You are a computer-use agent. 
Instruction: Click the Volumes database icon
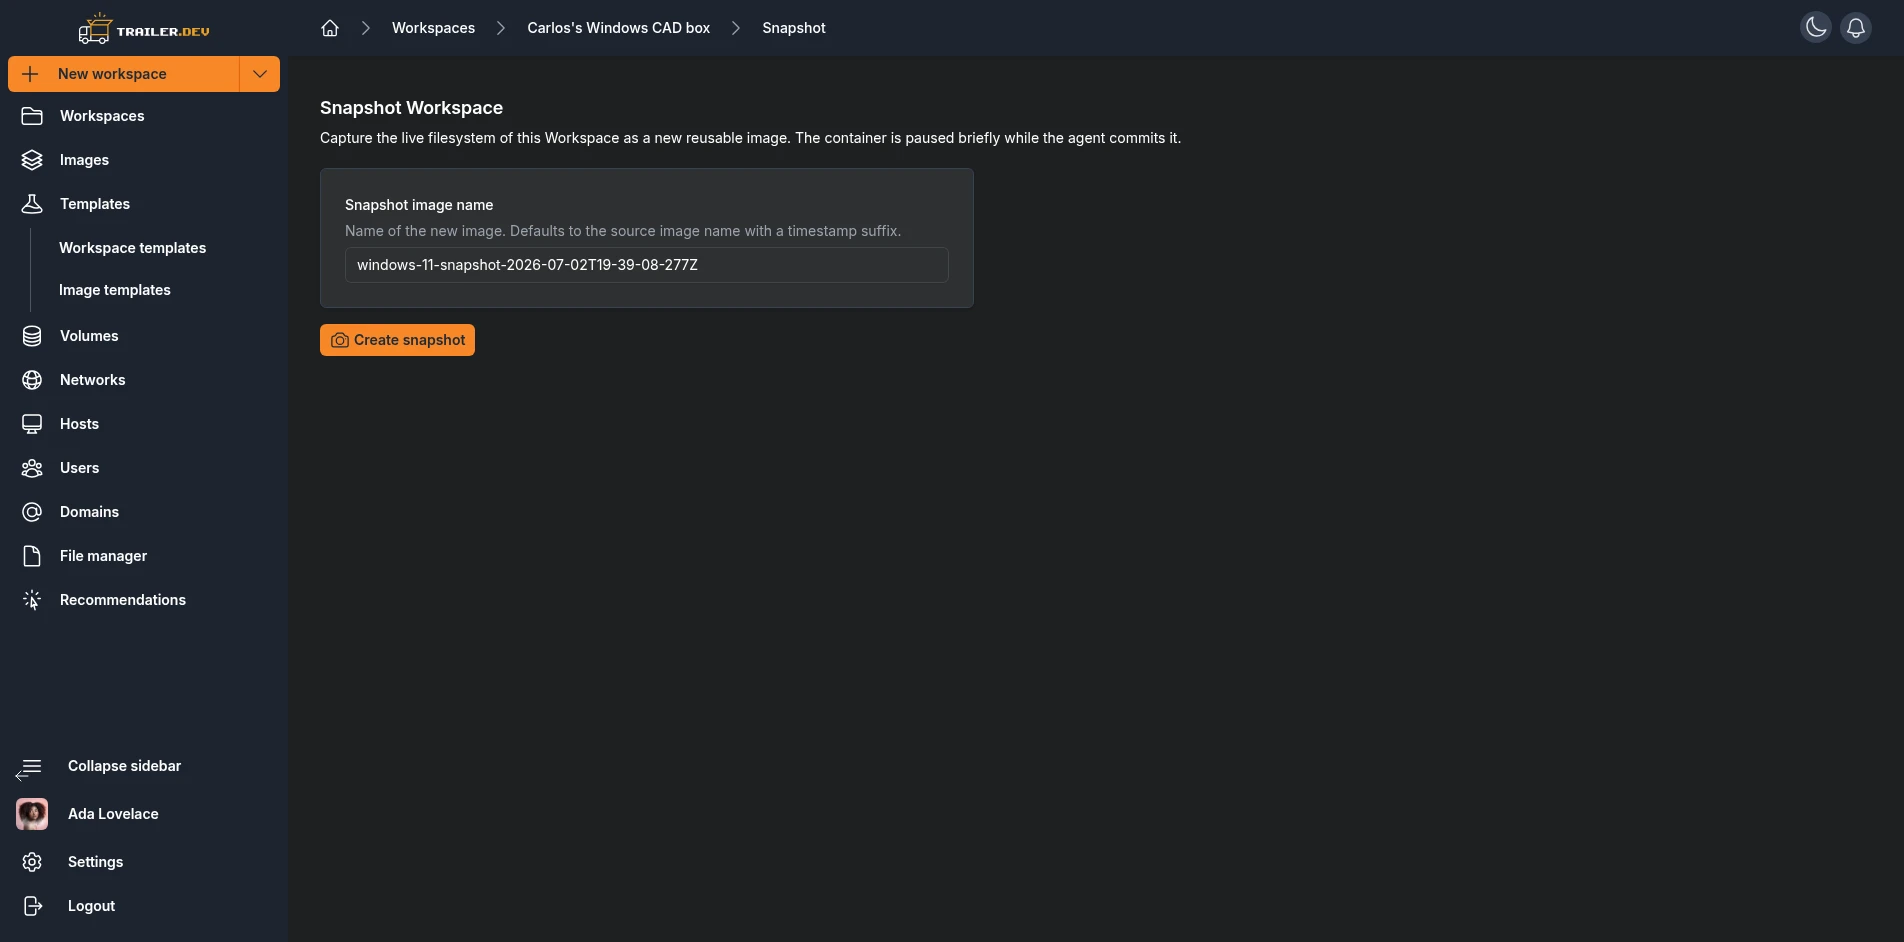tap(32, 336)
